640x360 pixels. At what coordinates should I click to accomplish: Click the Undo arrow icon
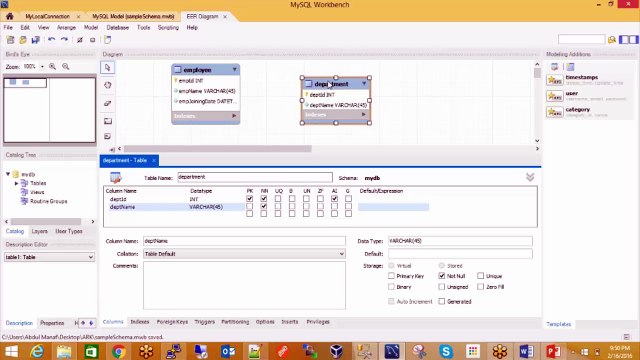[51, 40]
